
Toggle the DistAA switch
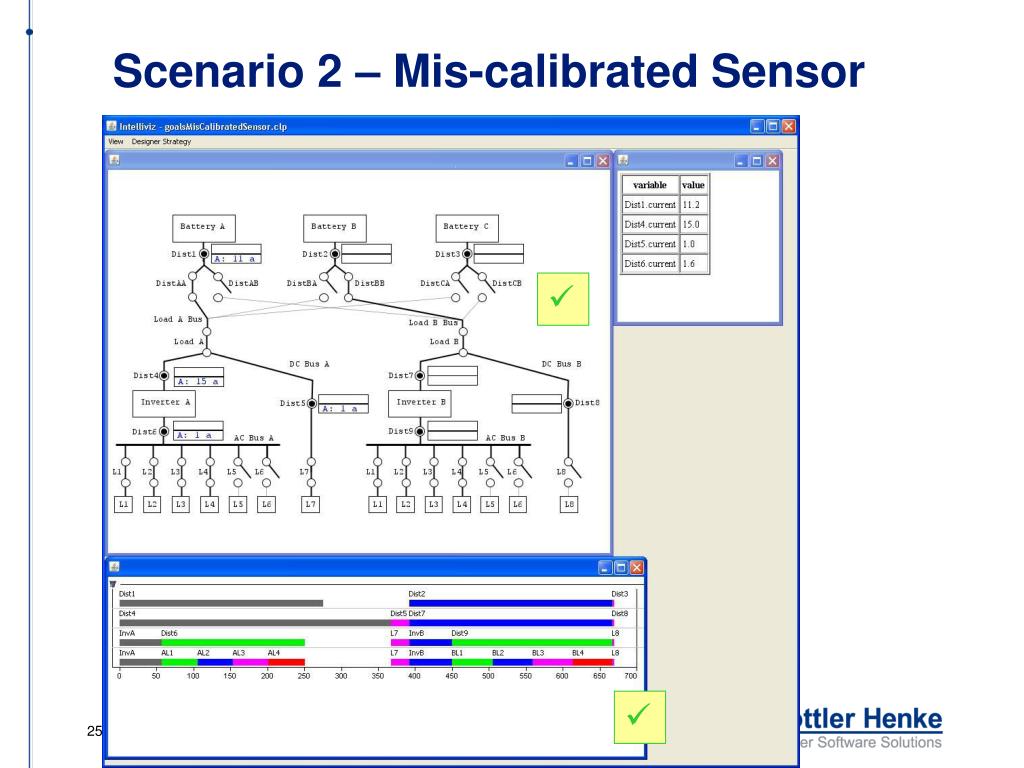(193, 286)
